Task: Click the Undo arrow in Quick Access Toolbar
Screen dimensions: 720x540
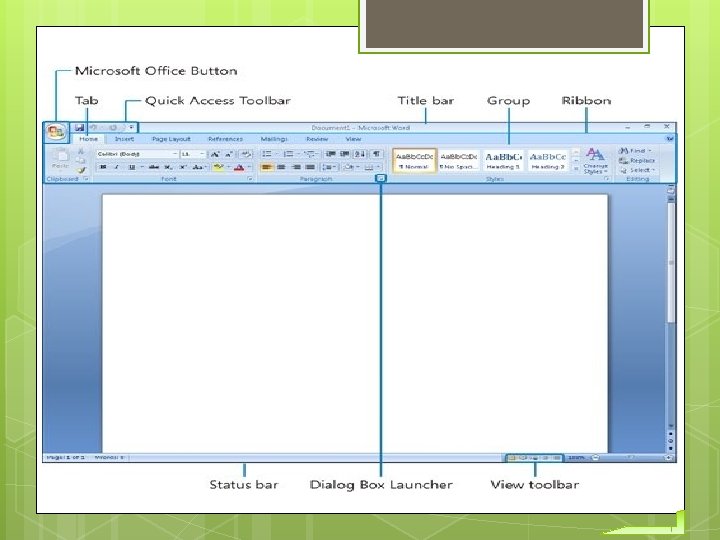Action: (94, 128)
